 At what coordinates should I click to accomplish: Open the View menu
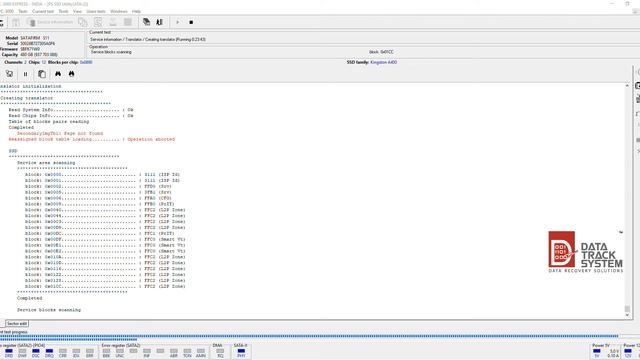(x=77, y=11)
